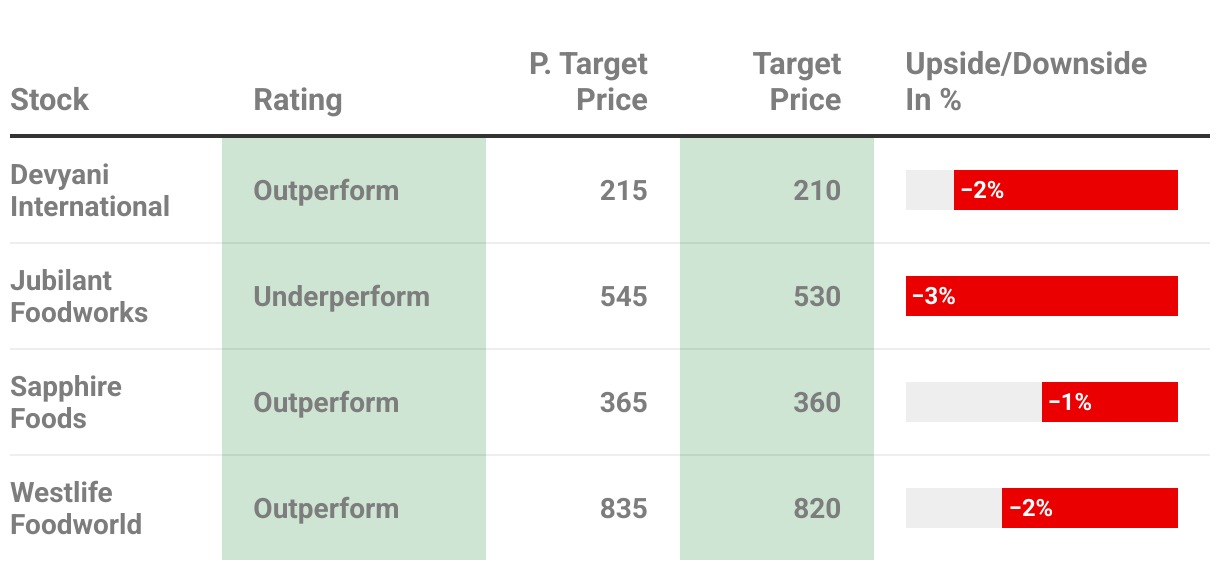
Task: Select Sapphire Foods stock name
Action: (x=66, y=402)
